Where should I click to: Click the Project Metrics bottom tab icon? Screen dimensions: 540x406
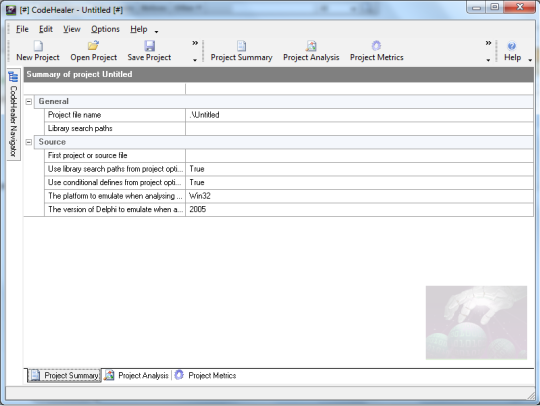tap(179, 375)
